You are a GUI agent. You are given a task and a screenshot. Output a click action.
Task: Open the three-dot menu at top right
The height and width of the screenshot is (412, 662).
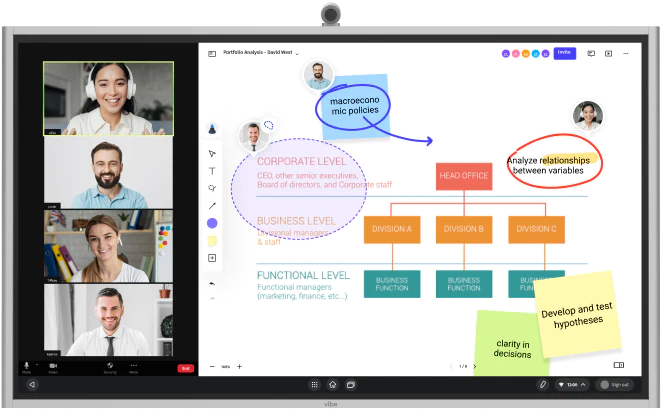click(x=626, y=53)
